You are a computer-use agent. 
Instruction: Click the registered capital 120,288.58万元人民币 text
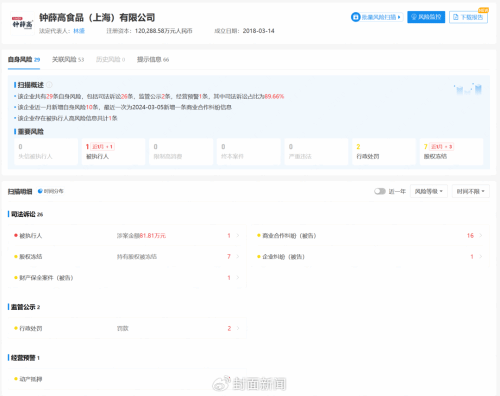click(x=164, y=31)
